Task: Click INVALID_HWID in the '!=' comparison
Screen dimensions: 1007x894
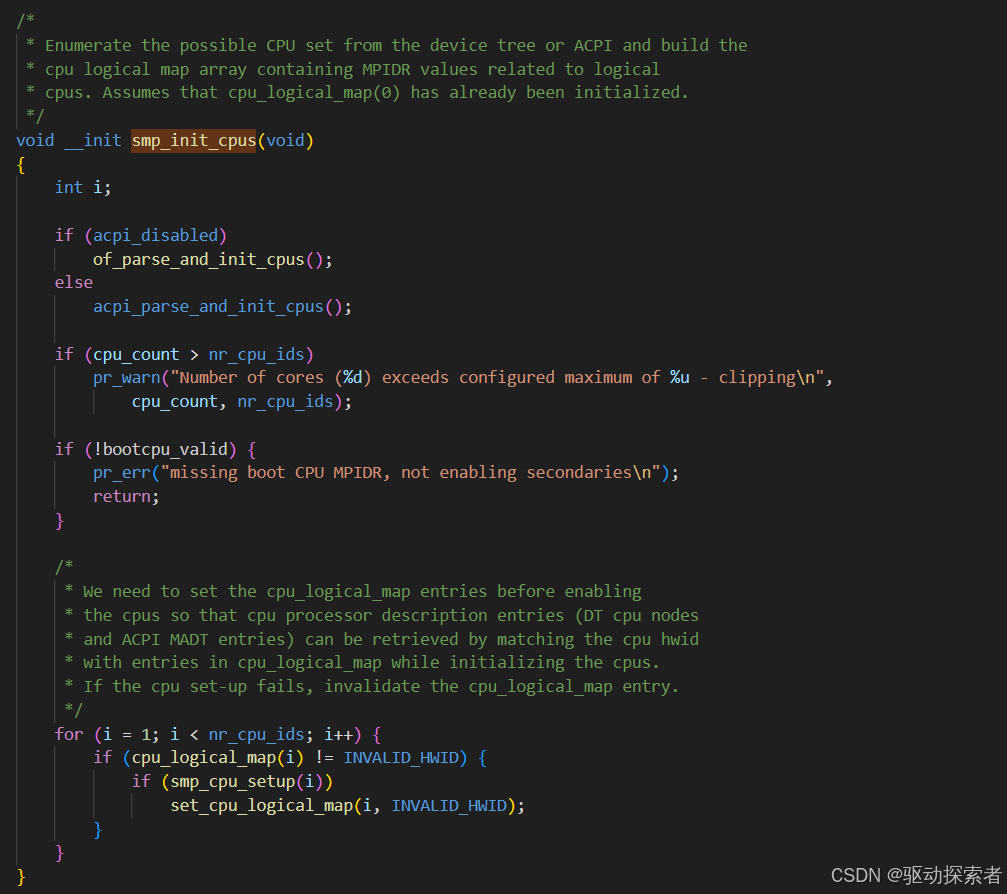Action: pyautogui.click(x=401, y=758)
